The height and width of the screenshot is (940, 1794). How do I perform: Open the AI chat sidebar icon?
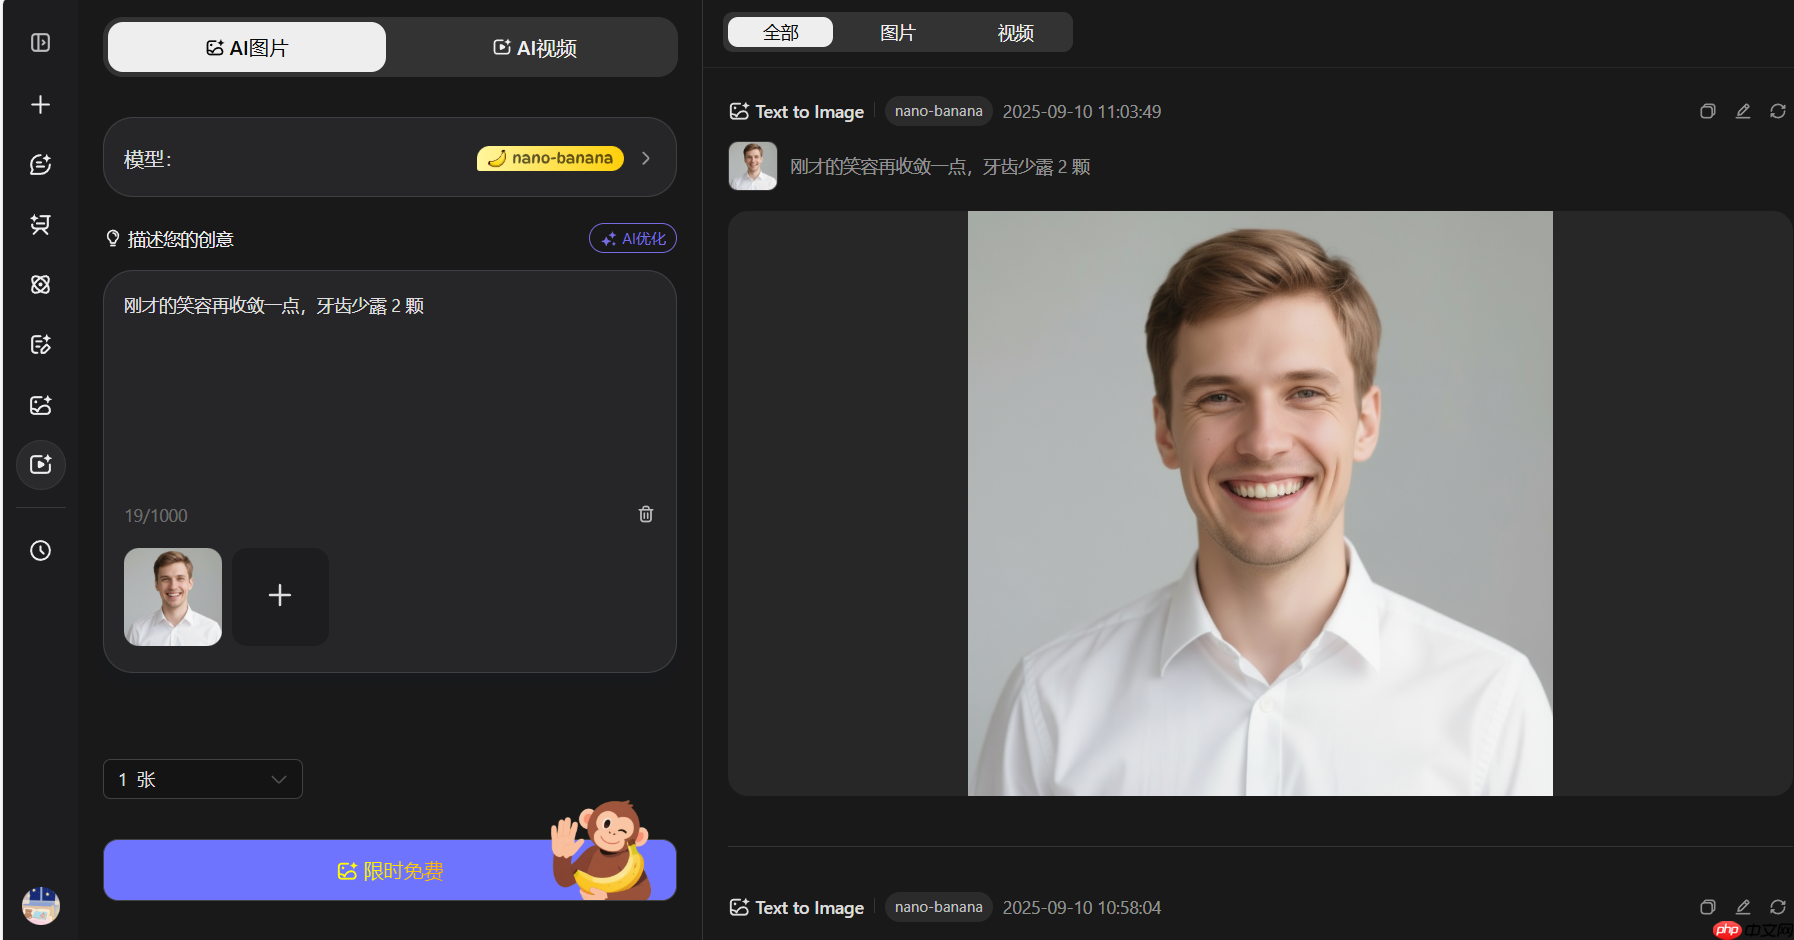click(x=40, y=165)
